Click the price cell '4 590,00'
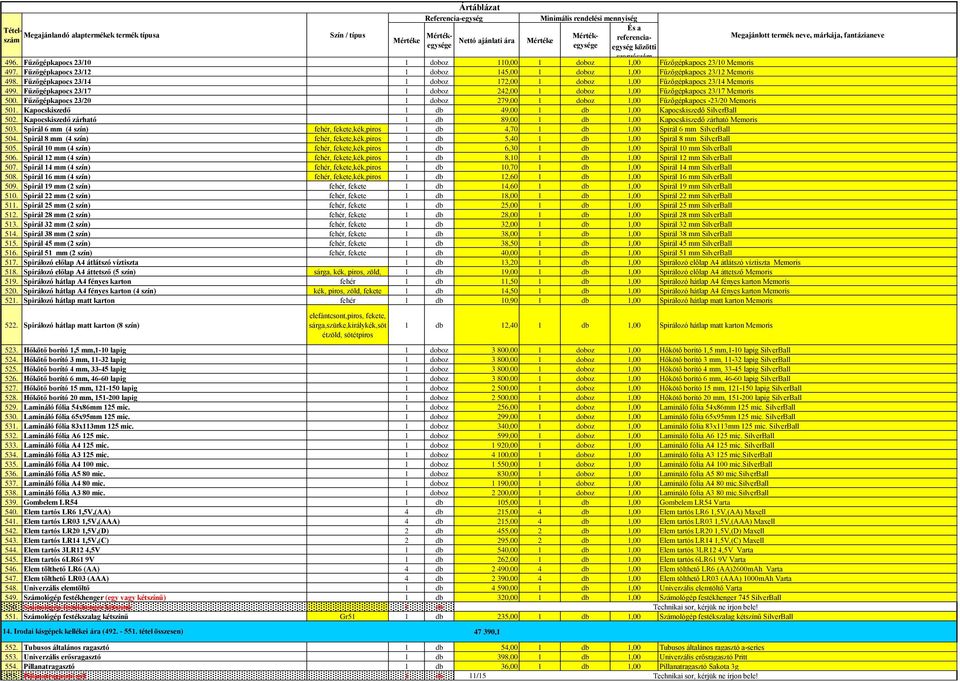This screenshot has height=681, width=960. [487, 588]
